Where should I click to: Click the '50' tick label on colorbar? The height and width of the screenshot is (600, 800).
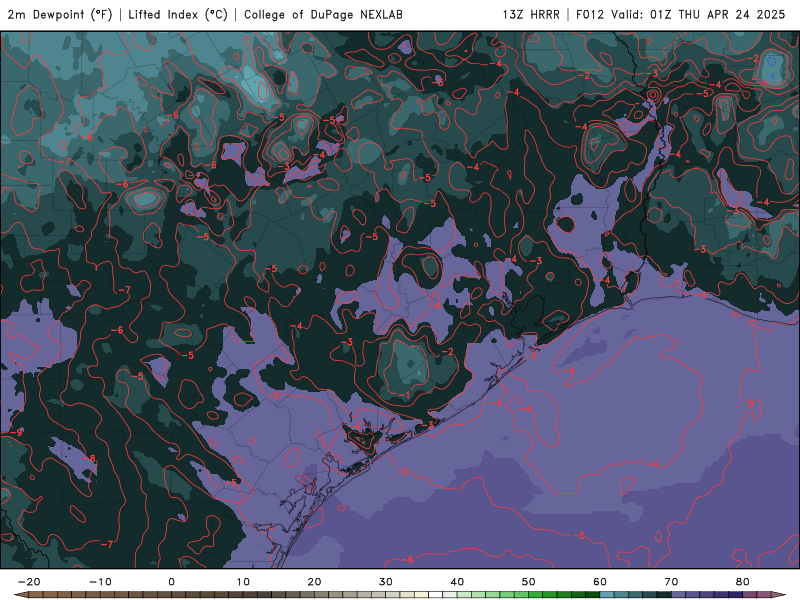point(529,582)
